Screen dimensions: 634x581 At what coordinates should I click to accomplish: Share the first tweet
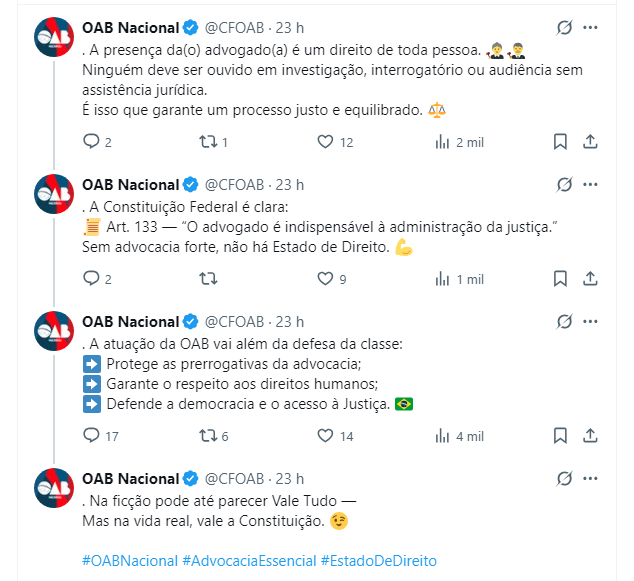coord(590,142)
